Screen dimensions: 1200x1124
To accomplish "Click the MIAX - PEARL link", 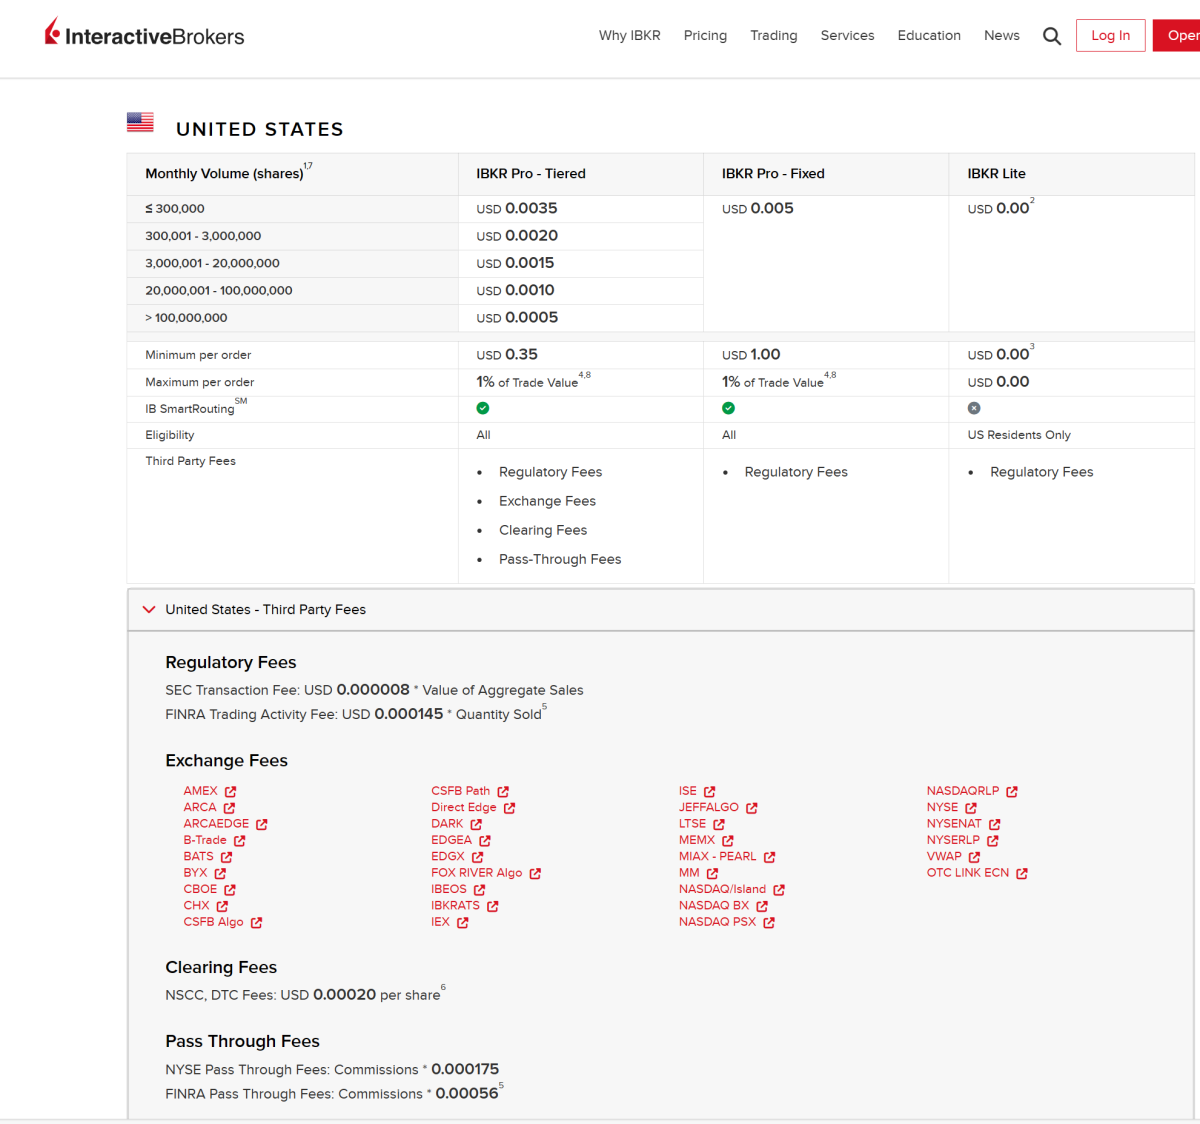I will tap(718, 857).
